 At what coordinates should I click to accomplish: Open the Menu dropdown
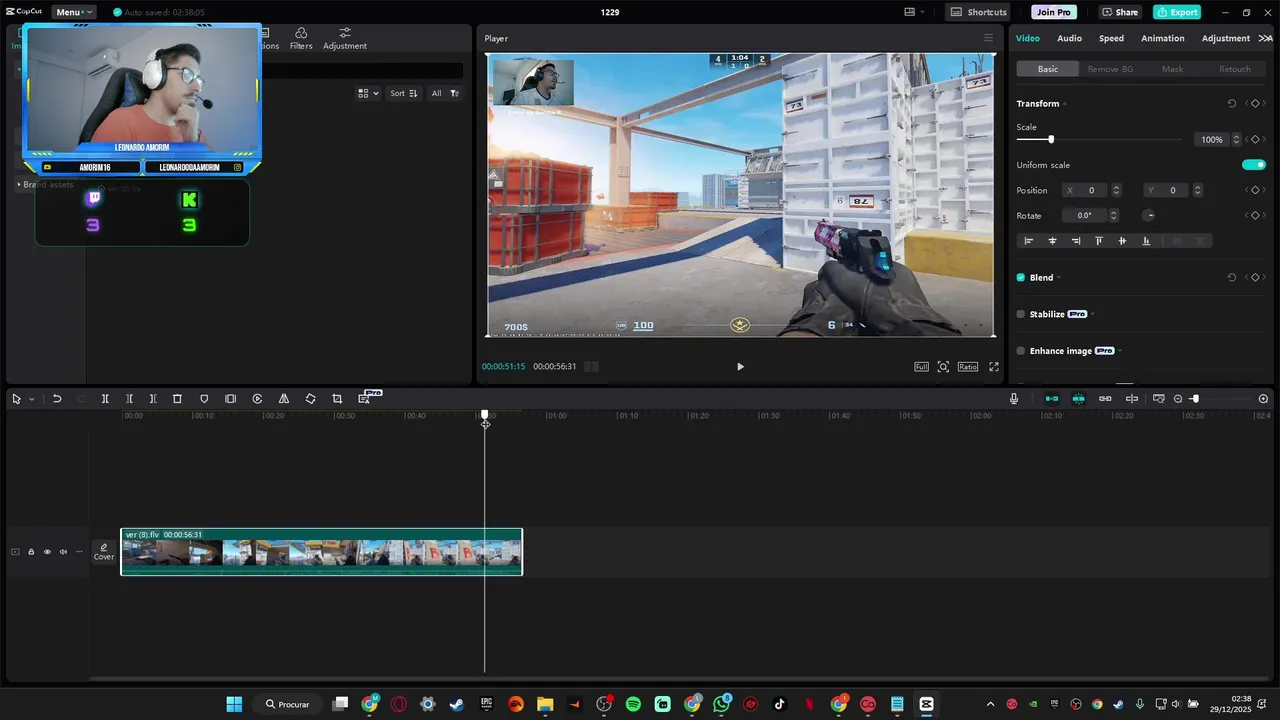pos(74,12)
